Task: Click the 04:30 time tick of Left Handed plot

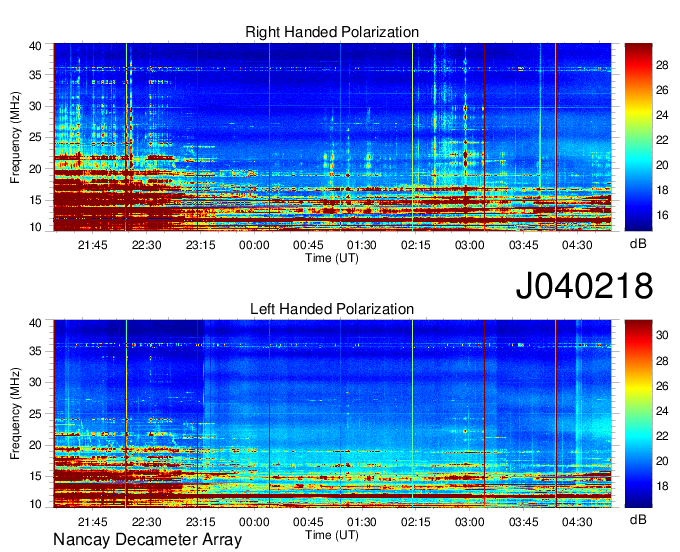Action: coord(577,522)
